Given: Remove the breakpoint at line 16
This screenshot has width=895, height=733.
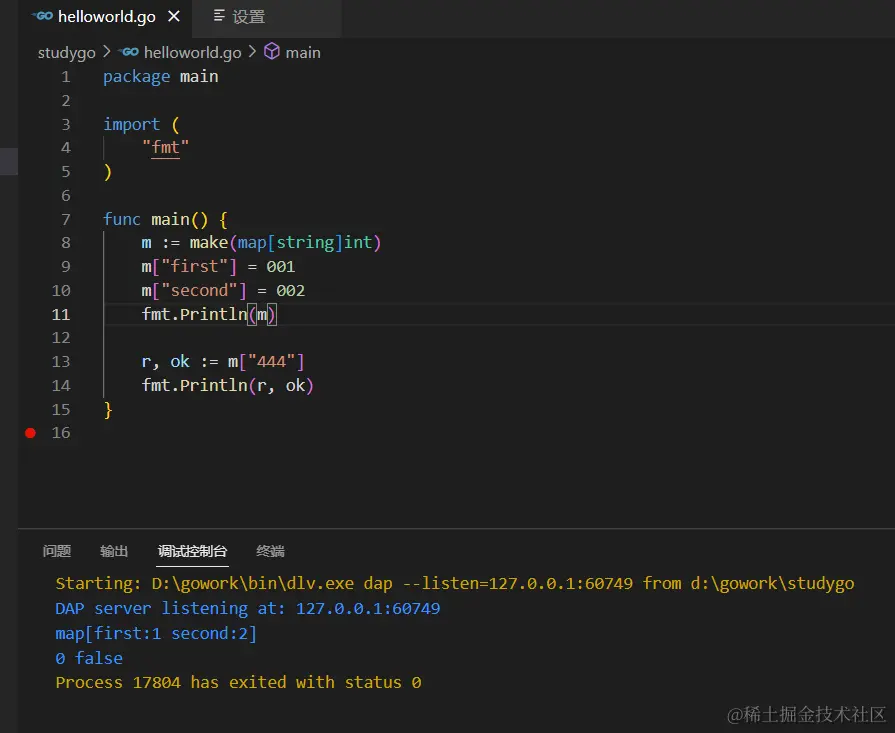Looking at the screenshot, I should click(30, 433).
